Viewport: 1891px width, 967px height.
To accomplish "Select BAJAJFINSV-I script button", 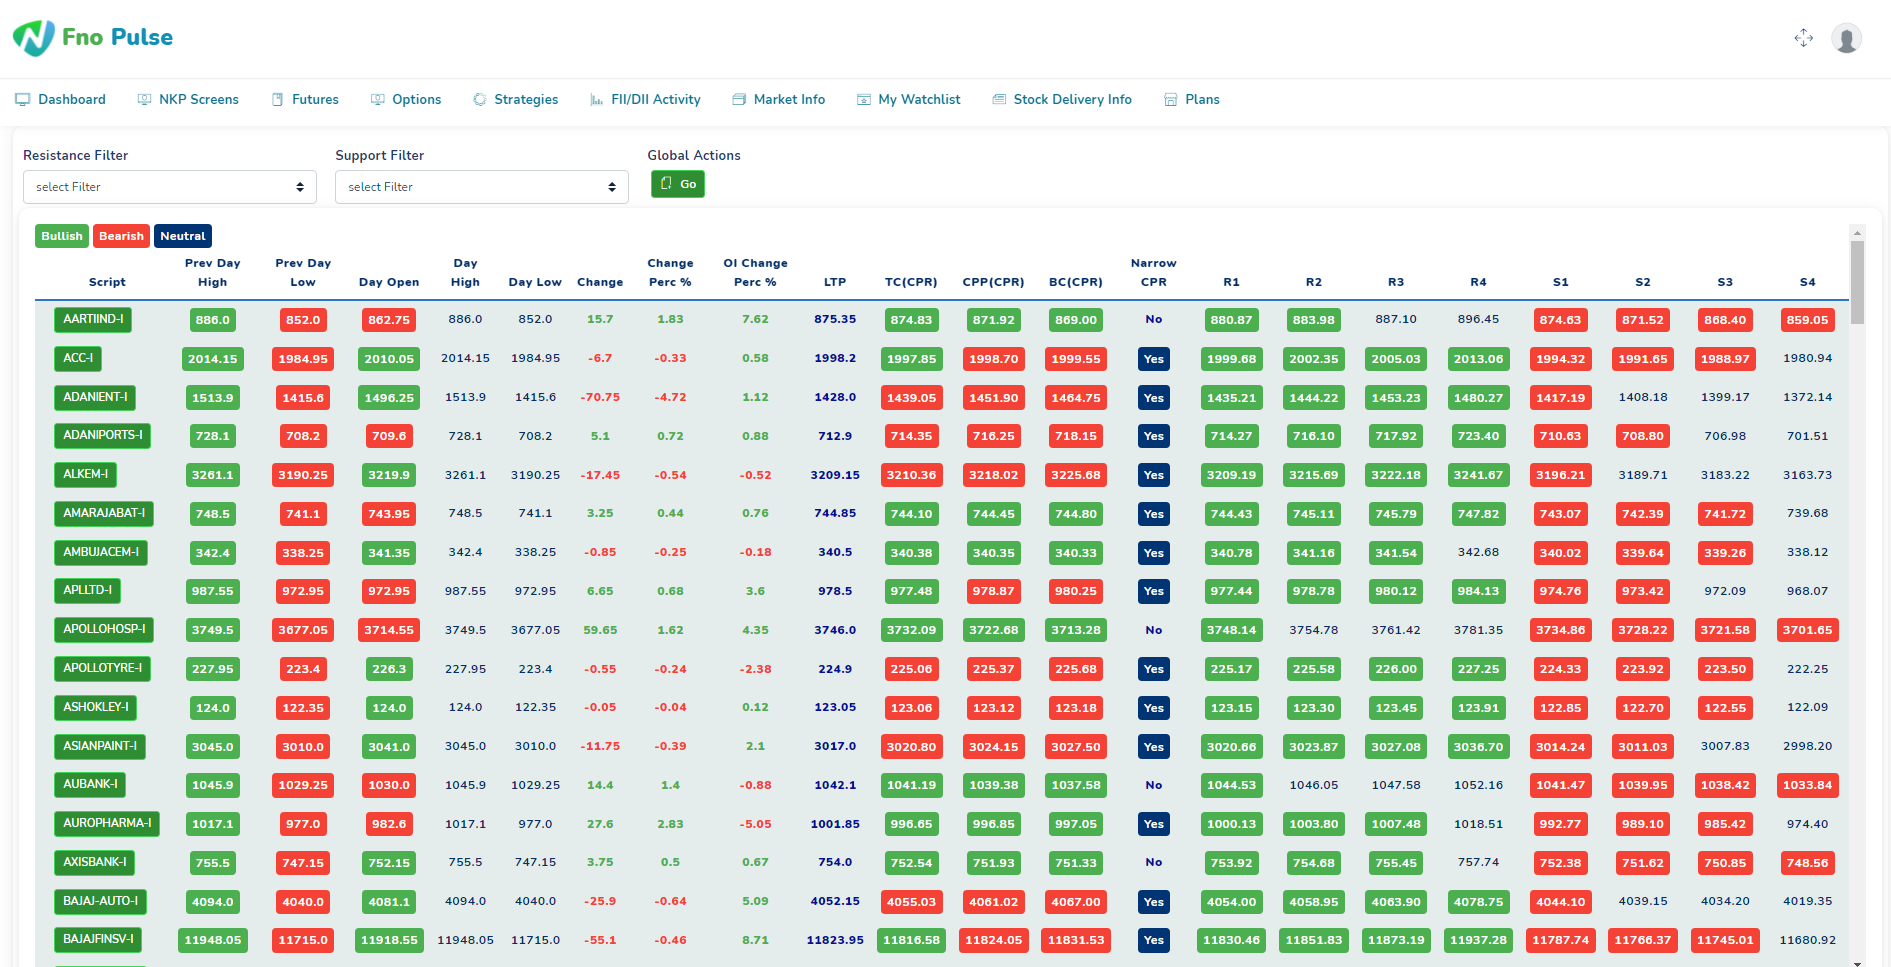I will pos(98,940).
